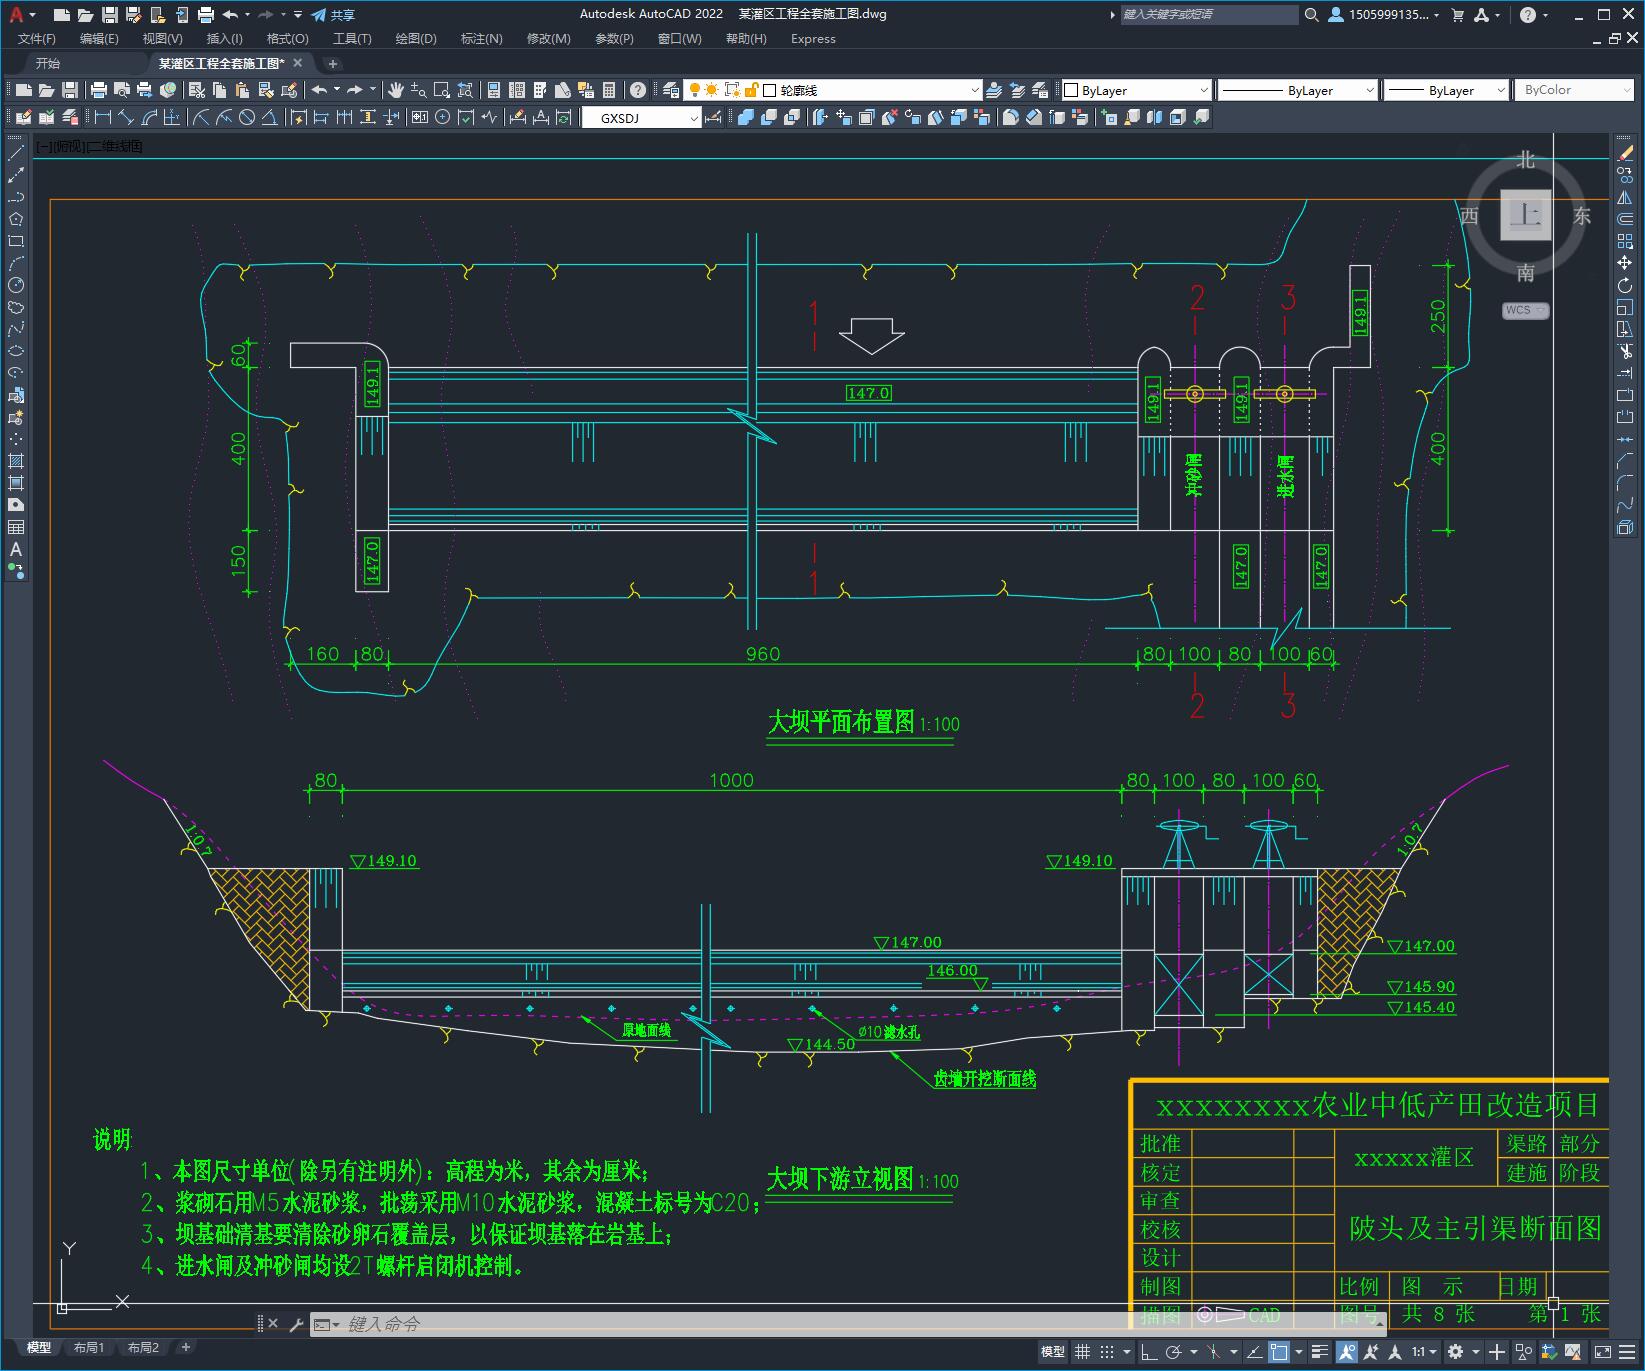Select the Aligned dimension tool
The width and height of the screenshot is (1645, 1371).
coord(125,118)
